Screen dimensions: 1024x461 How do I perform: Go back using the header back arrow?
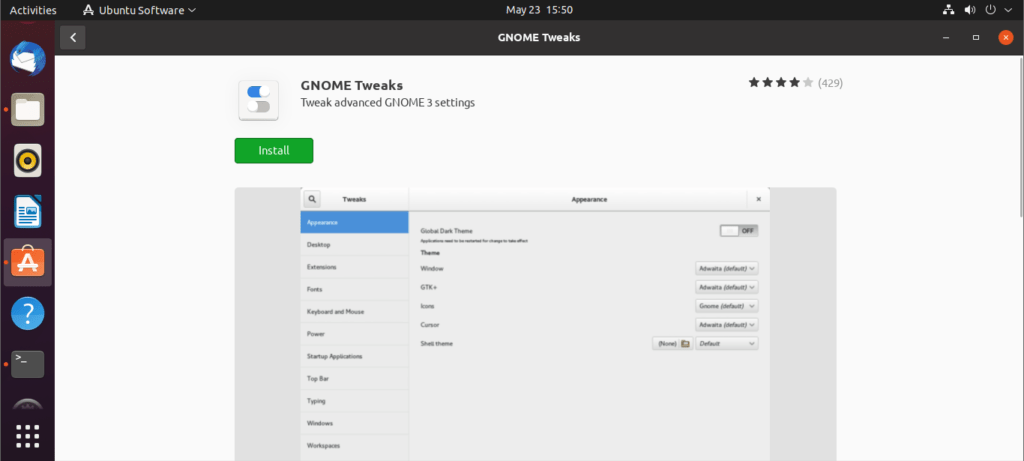click(x=72, y=38)
